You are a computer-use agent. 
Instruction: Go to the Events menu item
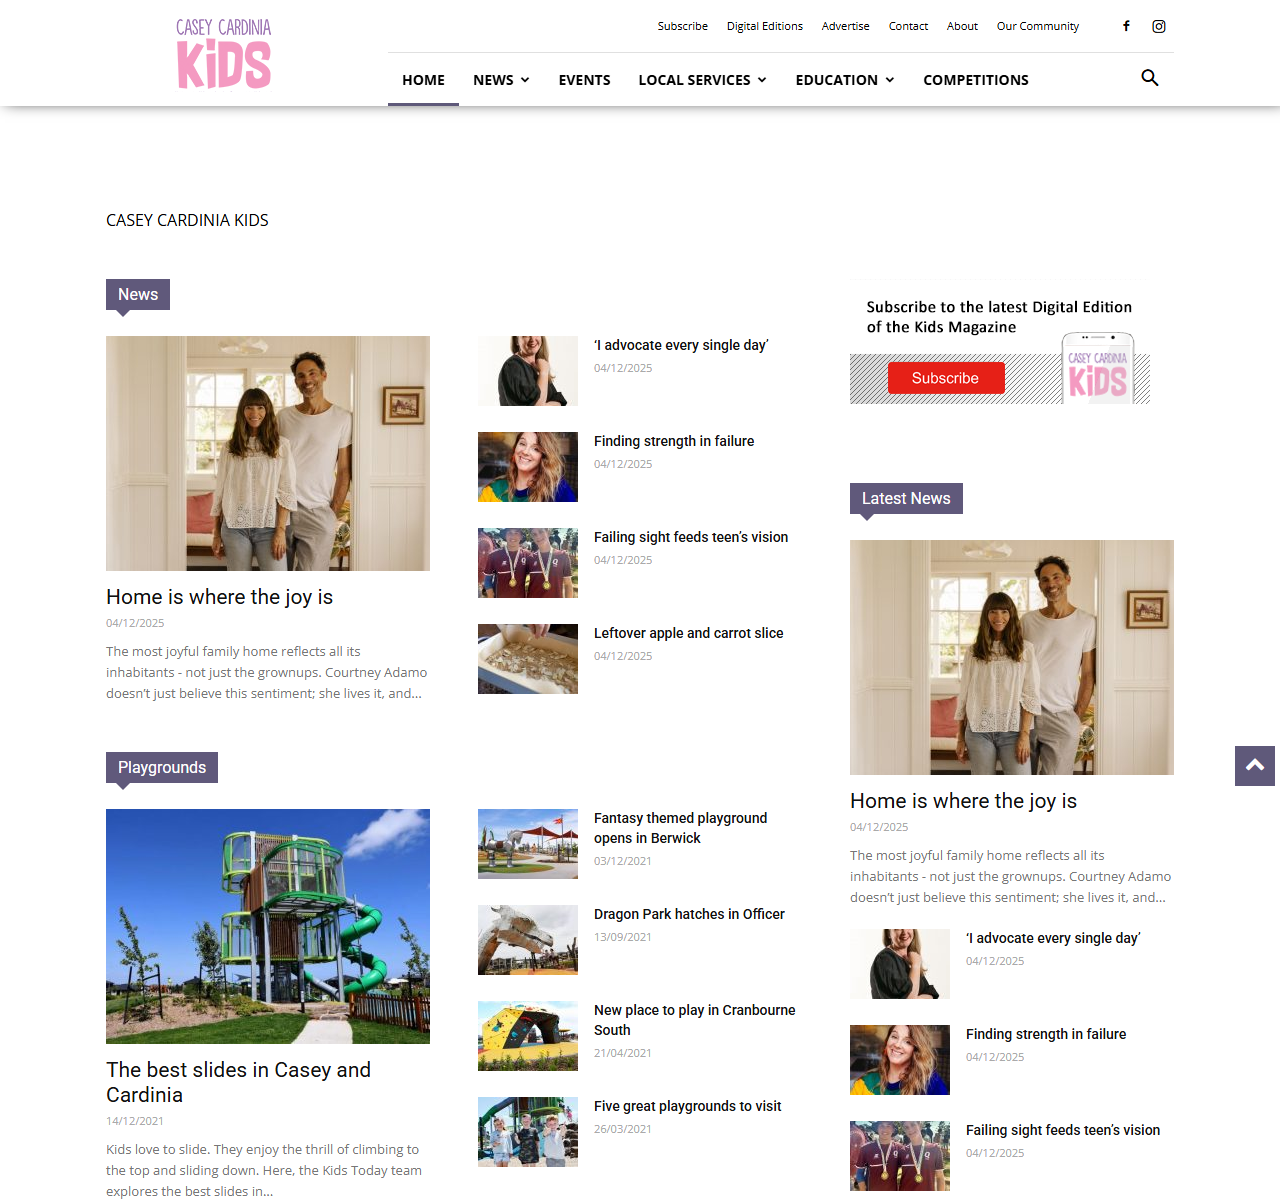pos(584,80)
